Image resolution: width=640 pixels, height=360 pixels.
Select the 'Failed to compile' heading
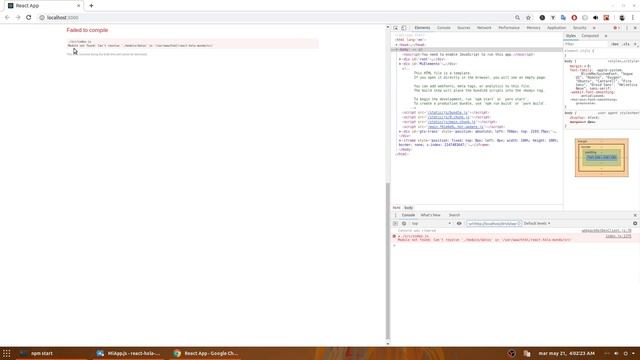point(87,30)
